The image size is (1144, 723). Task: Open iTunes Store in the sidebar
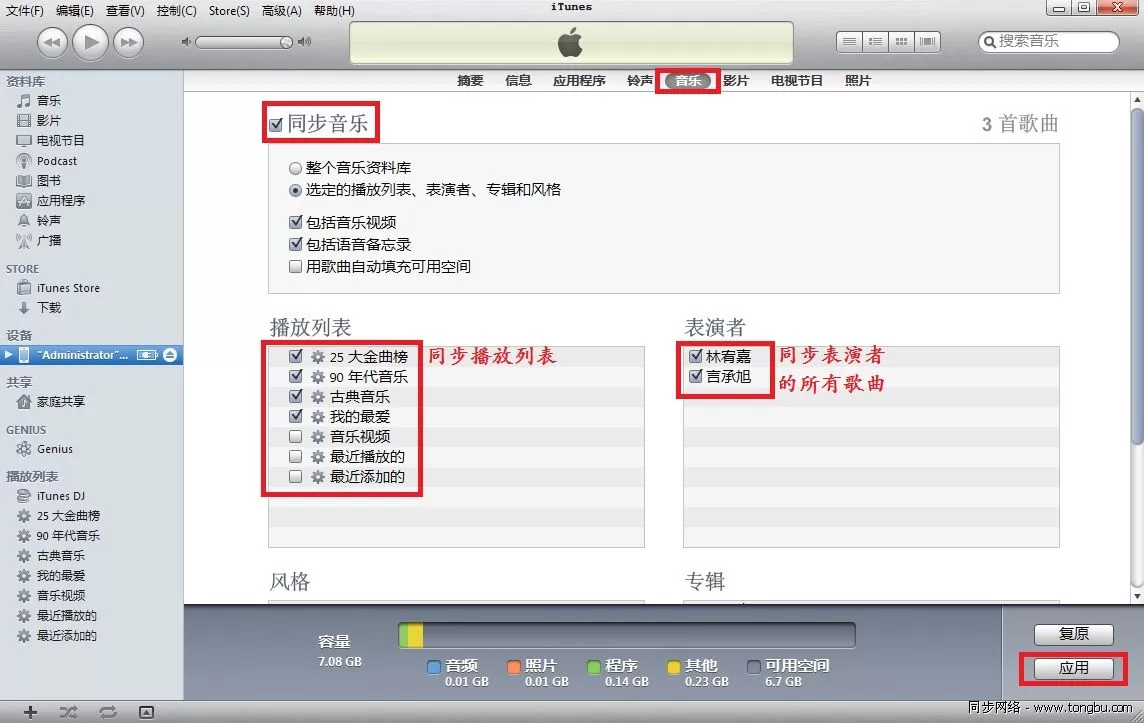coord(68,288)
